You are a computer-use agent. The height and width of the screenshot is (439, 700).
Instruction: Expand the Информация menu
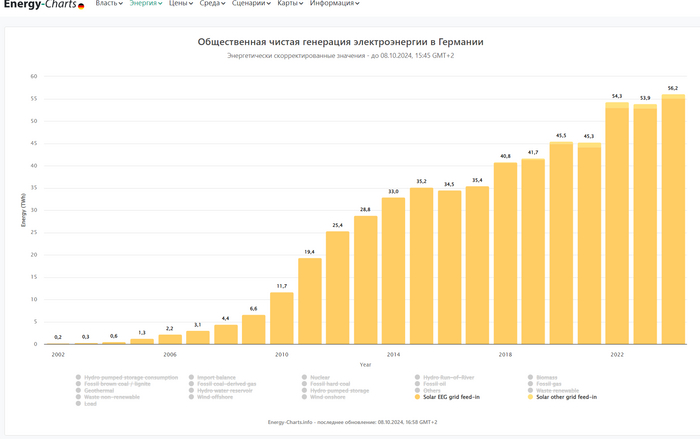pyautogui.click(x=334, y=3)
